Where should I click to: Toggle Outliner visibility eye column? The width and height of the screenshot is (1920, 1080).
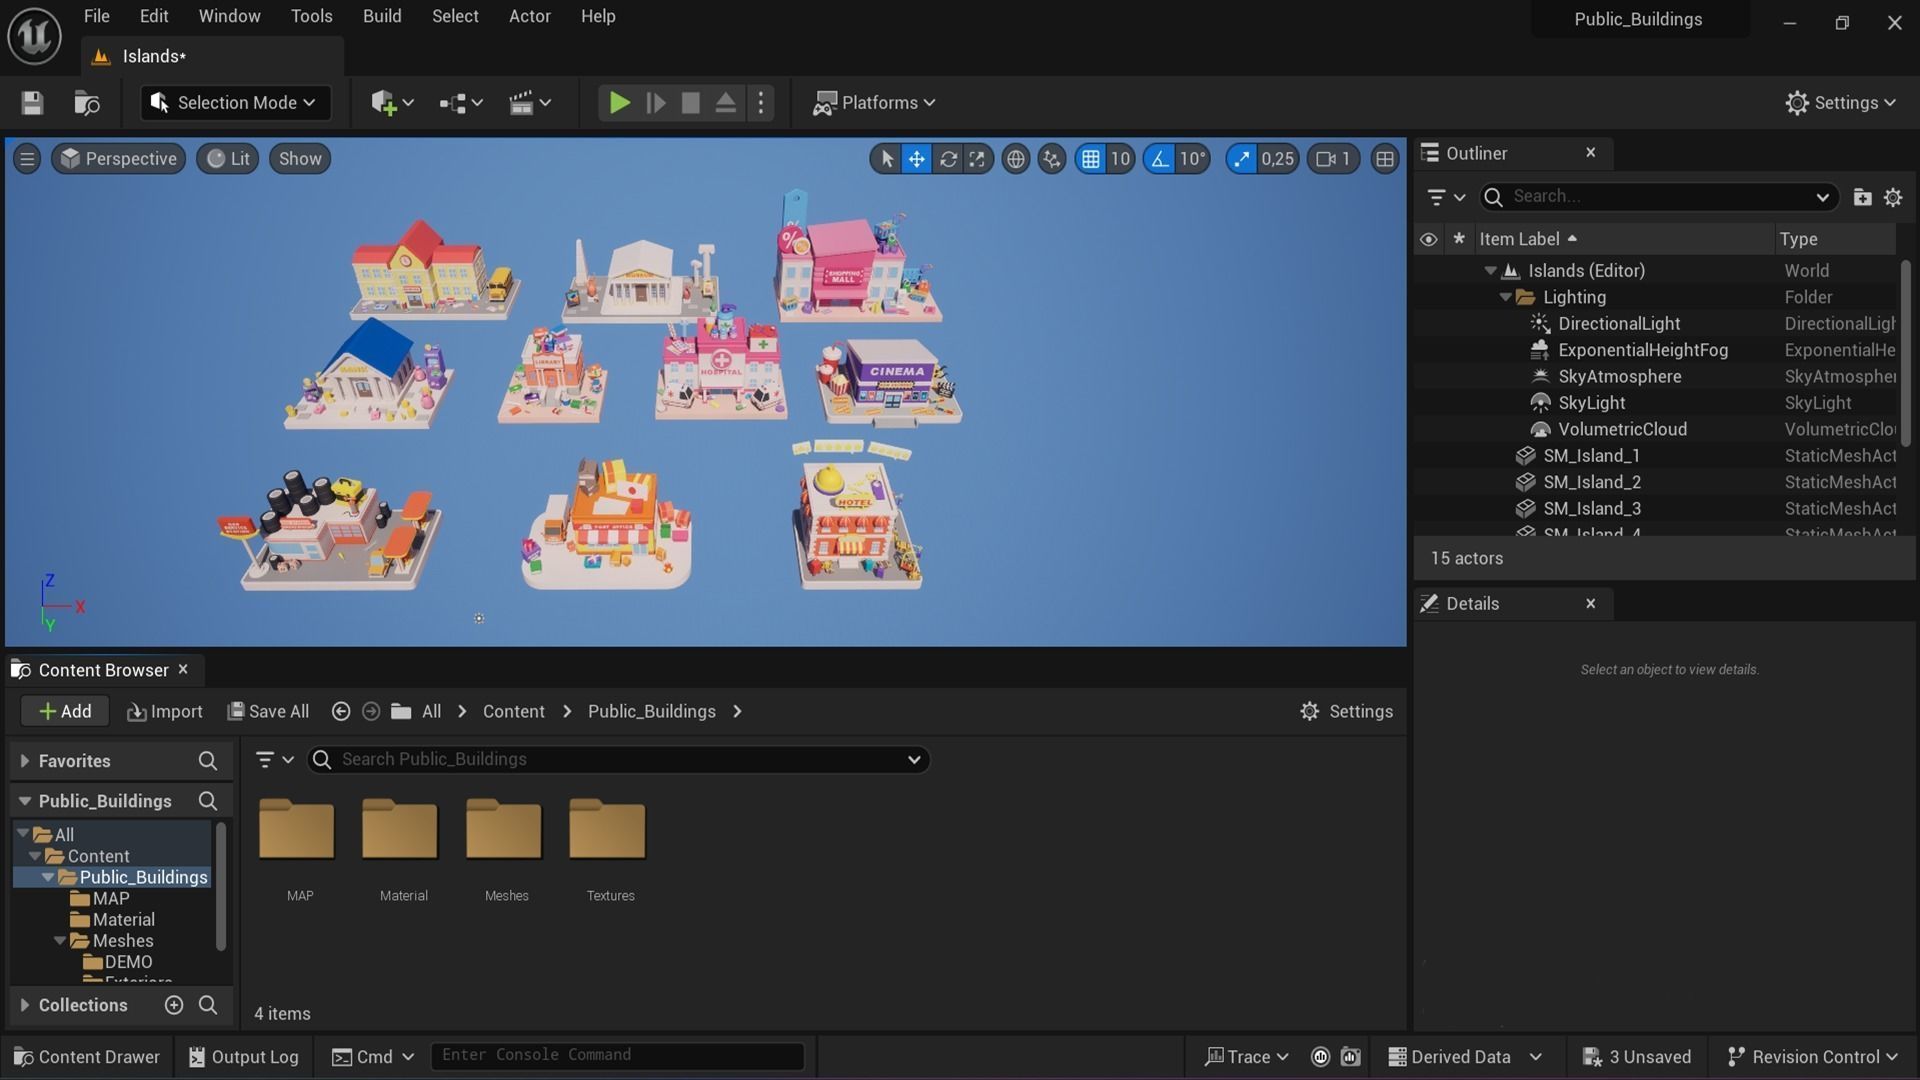pos(1428,239)
